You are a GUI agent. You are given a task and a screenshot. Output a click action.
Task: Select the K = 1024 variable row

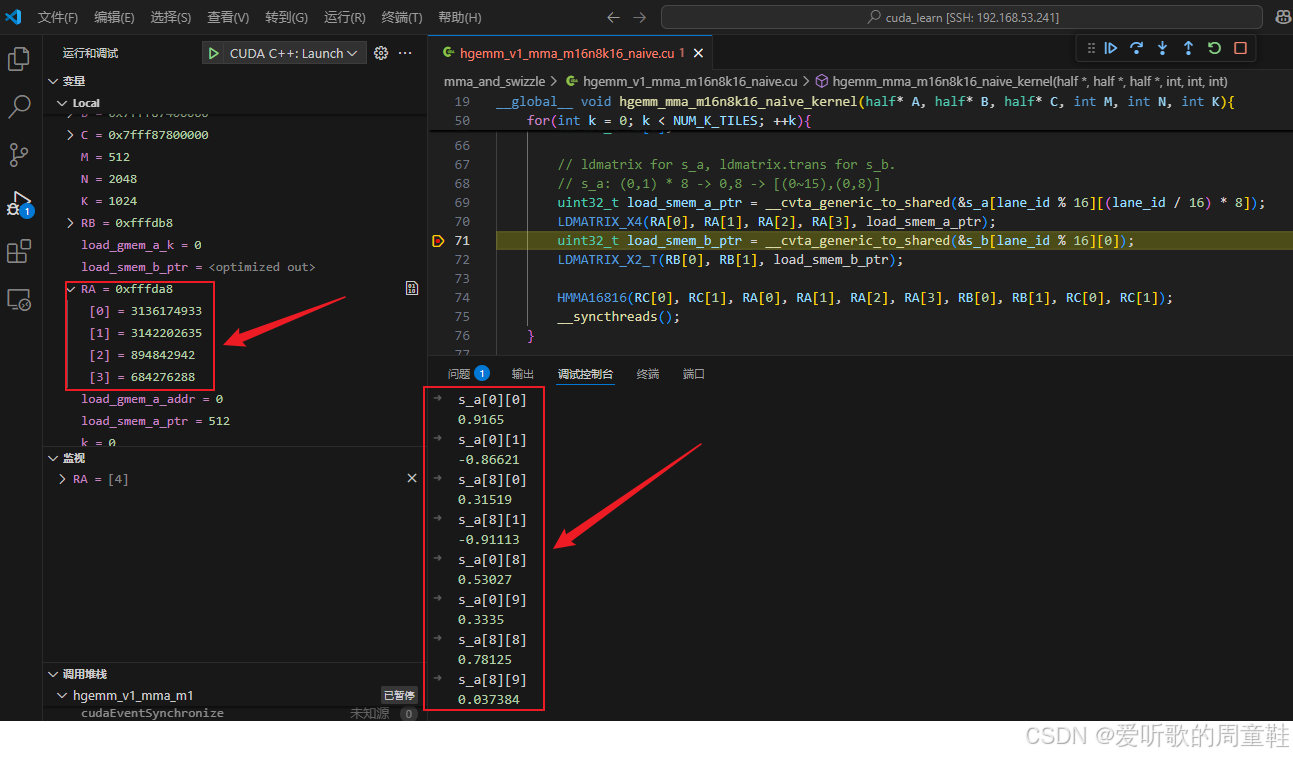click(234, 201)
